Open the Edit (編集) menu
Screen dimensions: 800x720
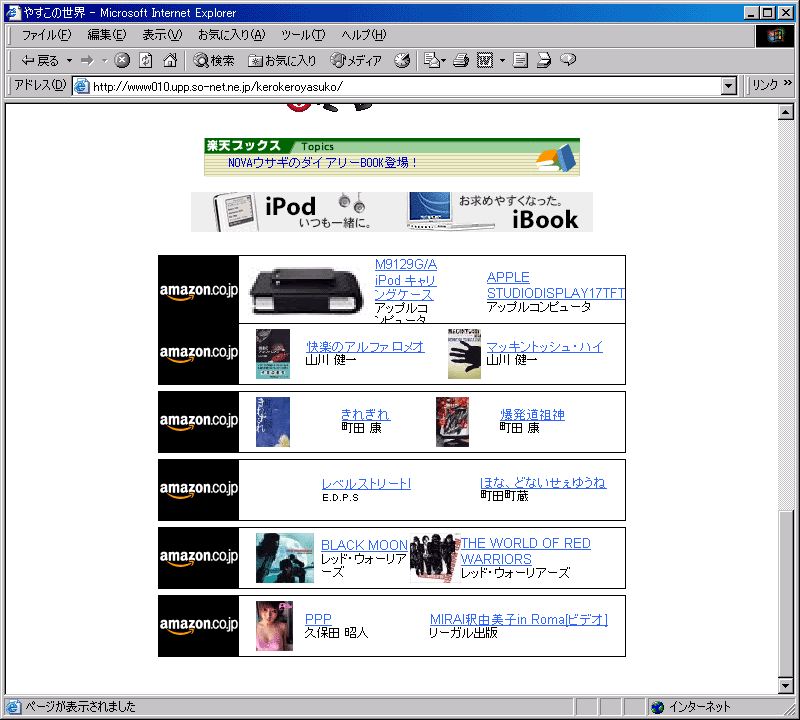tap(107, 35)
